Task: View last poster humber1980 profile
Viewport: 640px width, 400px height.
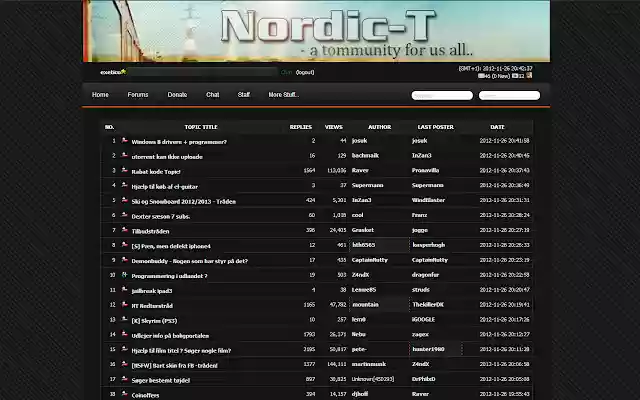Action: point(428,349)
